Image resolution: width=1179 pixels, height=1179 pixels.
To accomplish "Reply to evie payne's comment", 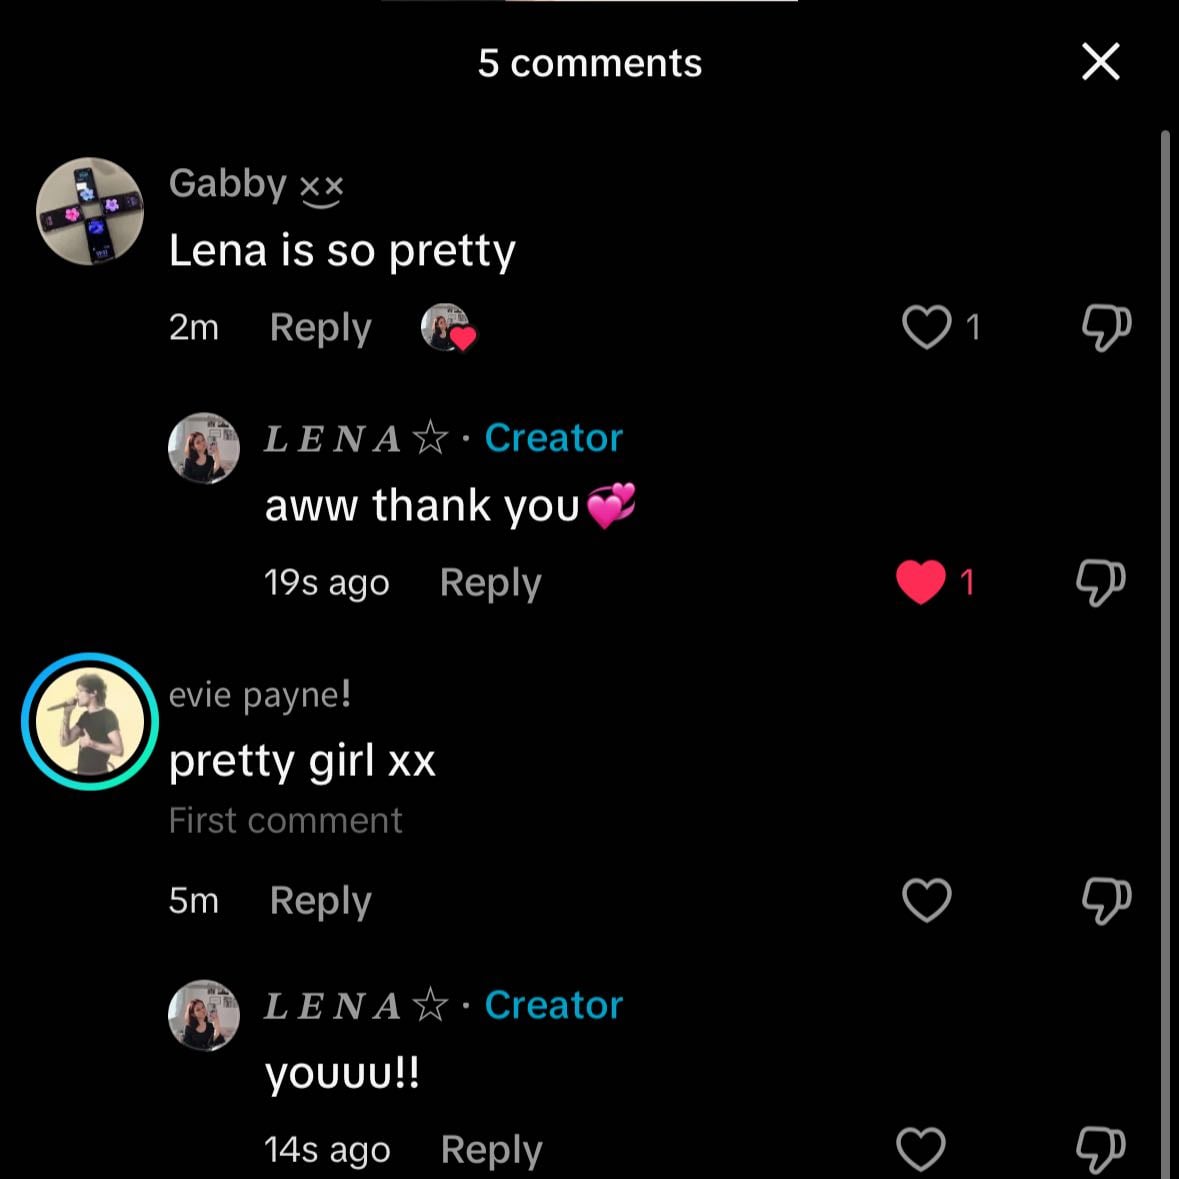I will point(320,902).
